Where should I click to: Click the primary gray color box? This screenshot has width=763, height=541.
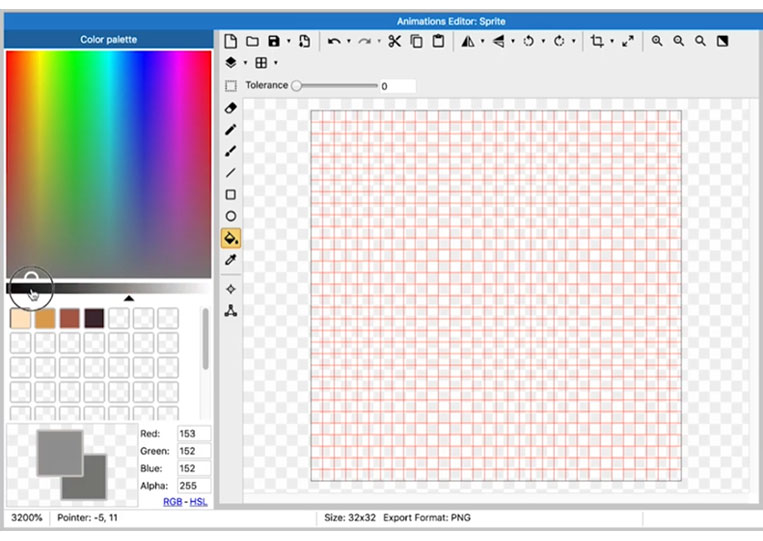tap(60, 453)
